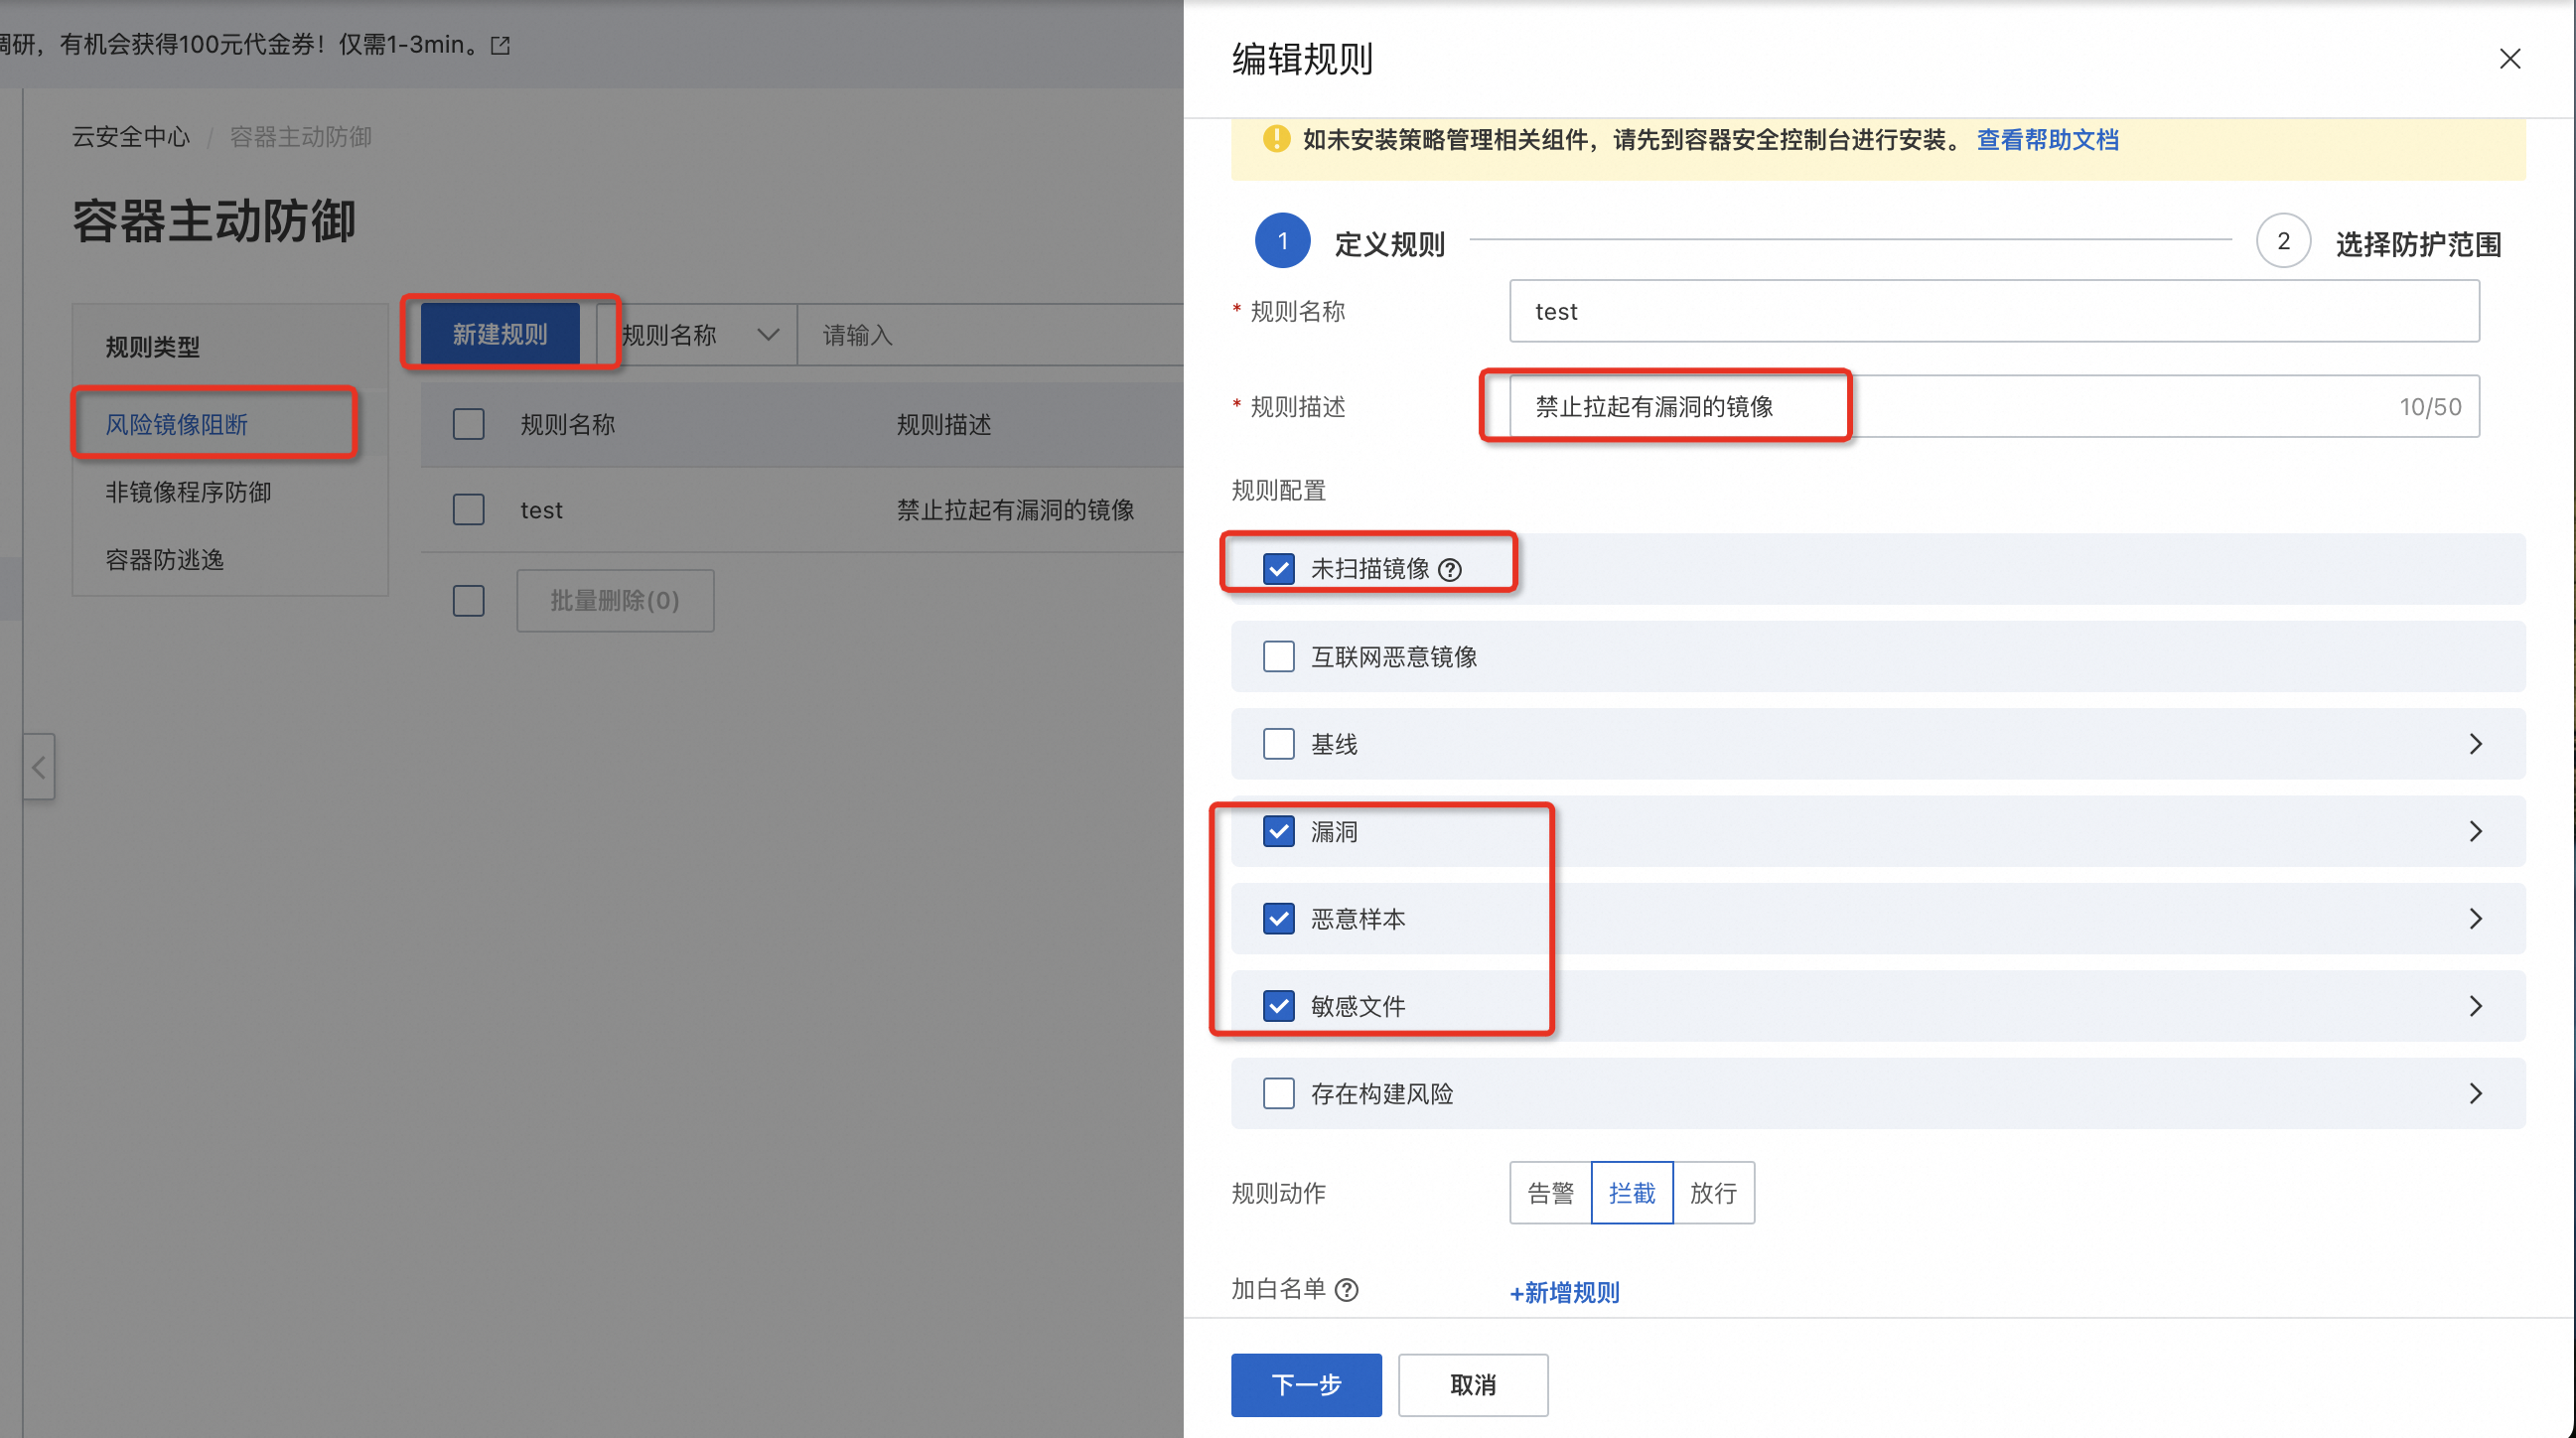2576x1438 pixels.
Task: Click step 2 circle 选择防护范围
Action: [x=2283, y=241]
